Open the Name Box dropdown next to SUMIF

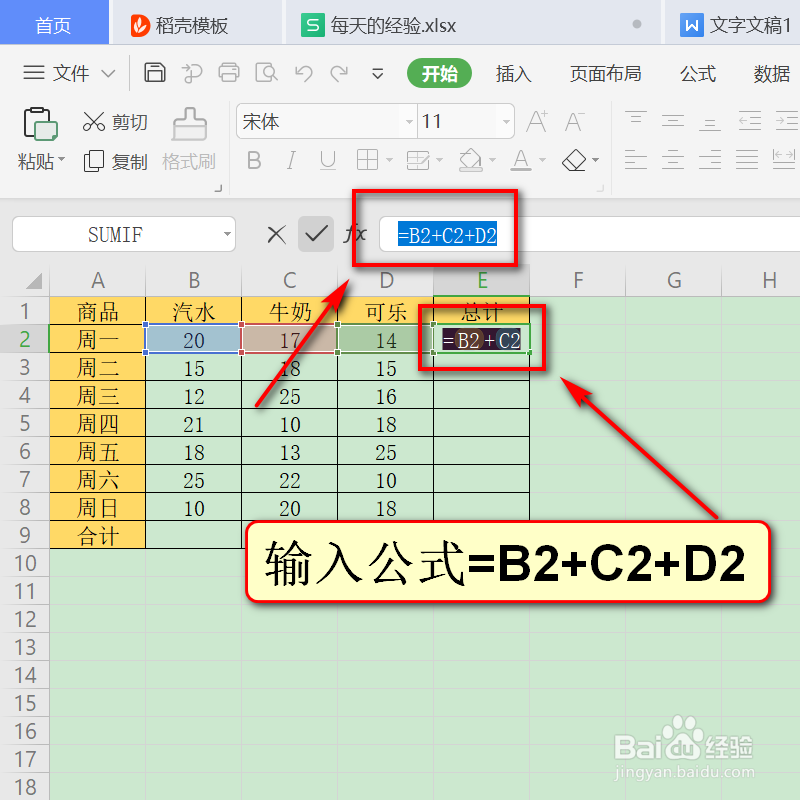coord(226,234)
